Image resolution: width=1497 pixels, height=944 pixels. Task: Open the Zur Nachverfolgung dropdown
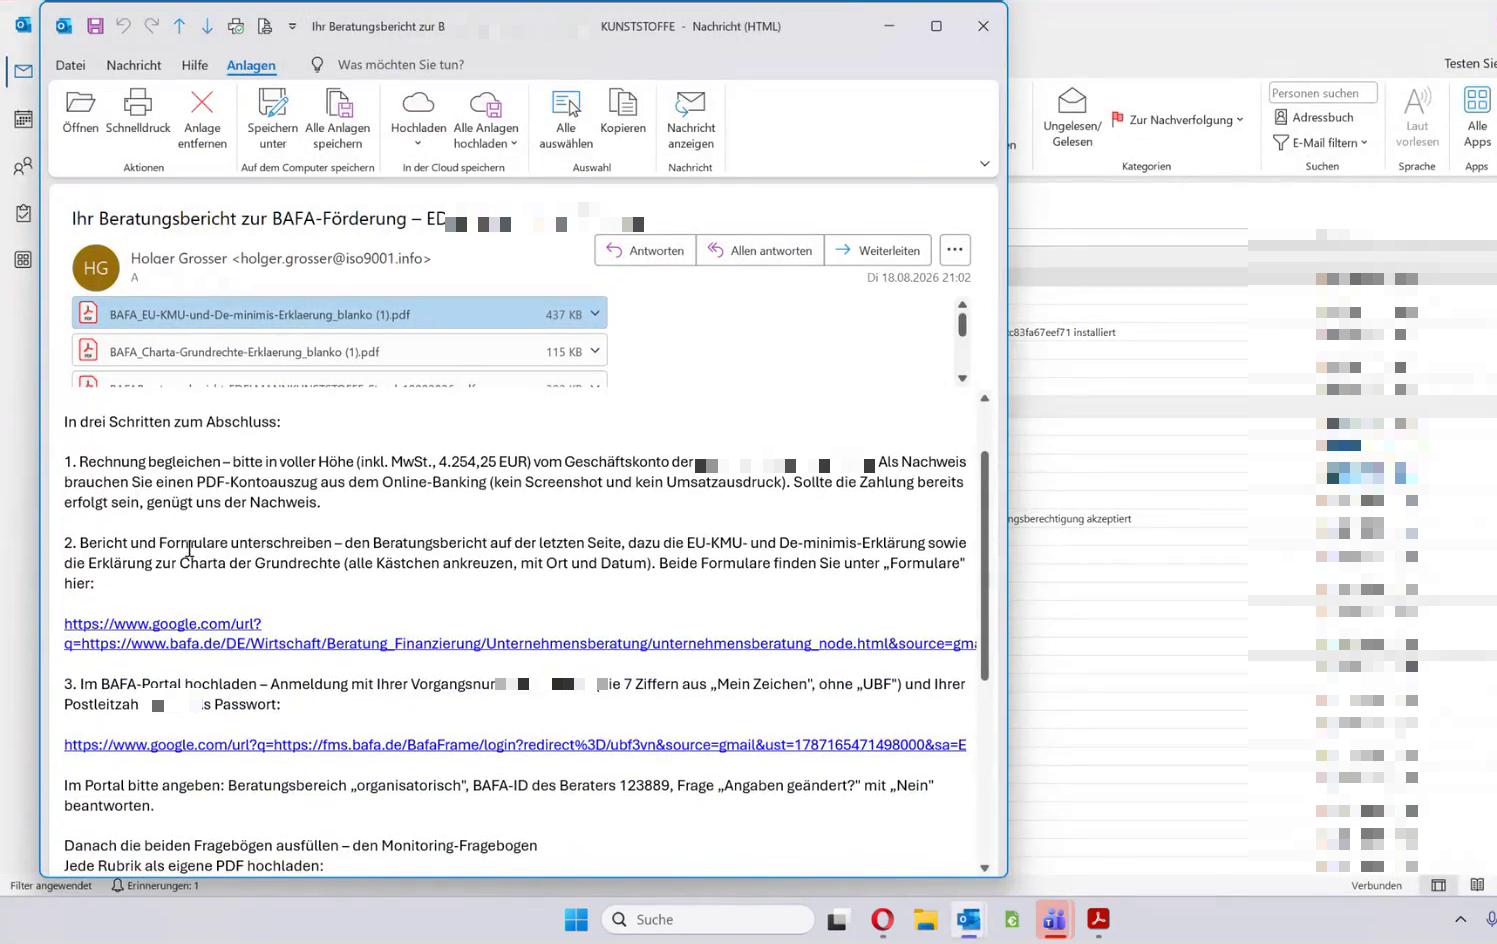(x=1178, y=120)
